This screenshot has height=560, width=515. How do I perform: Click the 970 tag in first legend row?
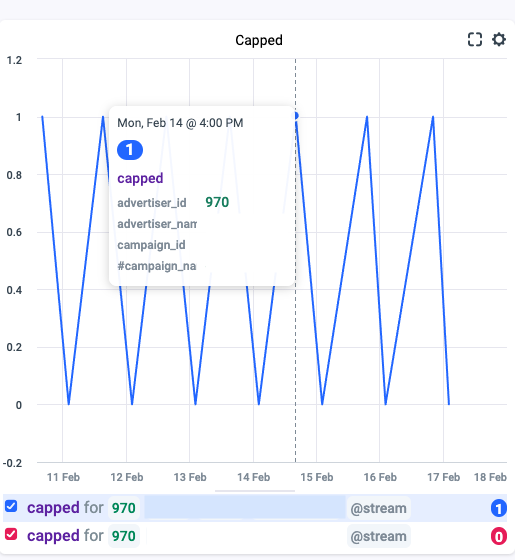click(x=124, y=508)
